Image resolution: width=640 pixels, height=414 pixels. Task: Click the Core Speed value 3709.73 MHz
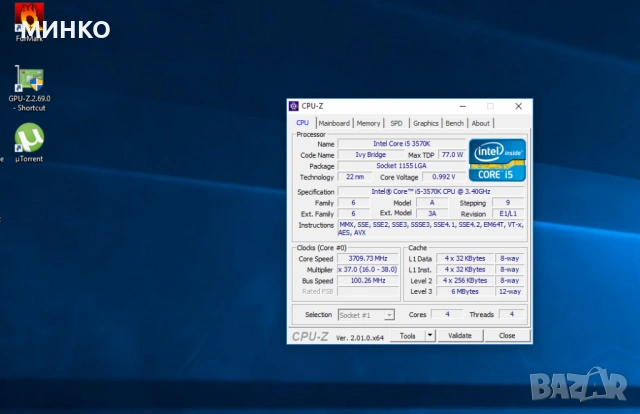368,258
